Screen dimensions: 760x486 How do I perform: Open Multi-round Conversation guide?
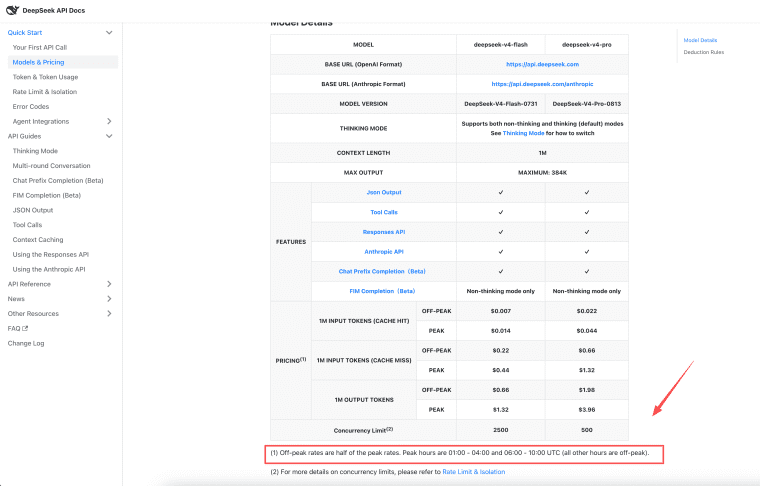(x=51, y=166)
